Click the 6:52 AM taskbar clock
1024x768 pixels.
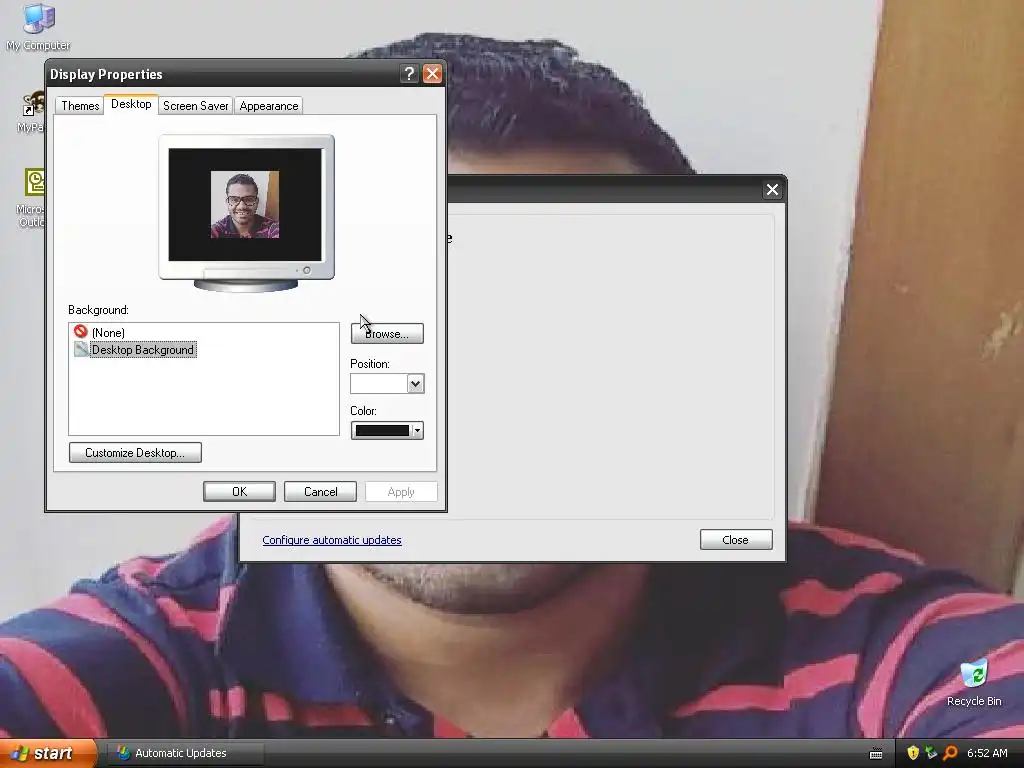[987, 753]
